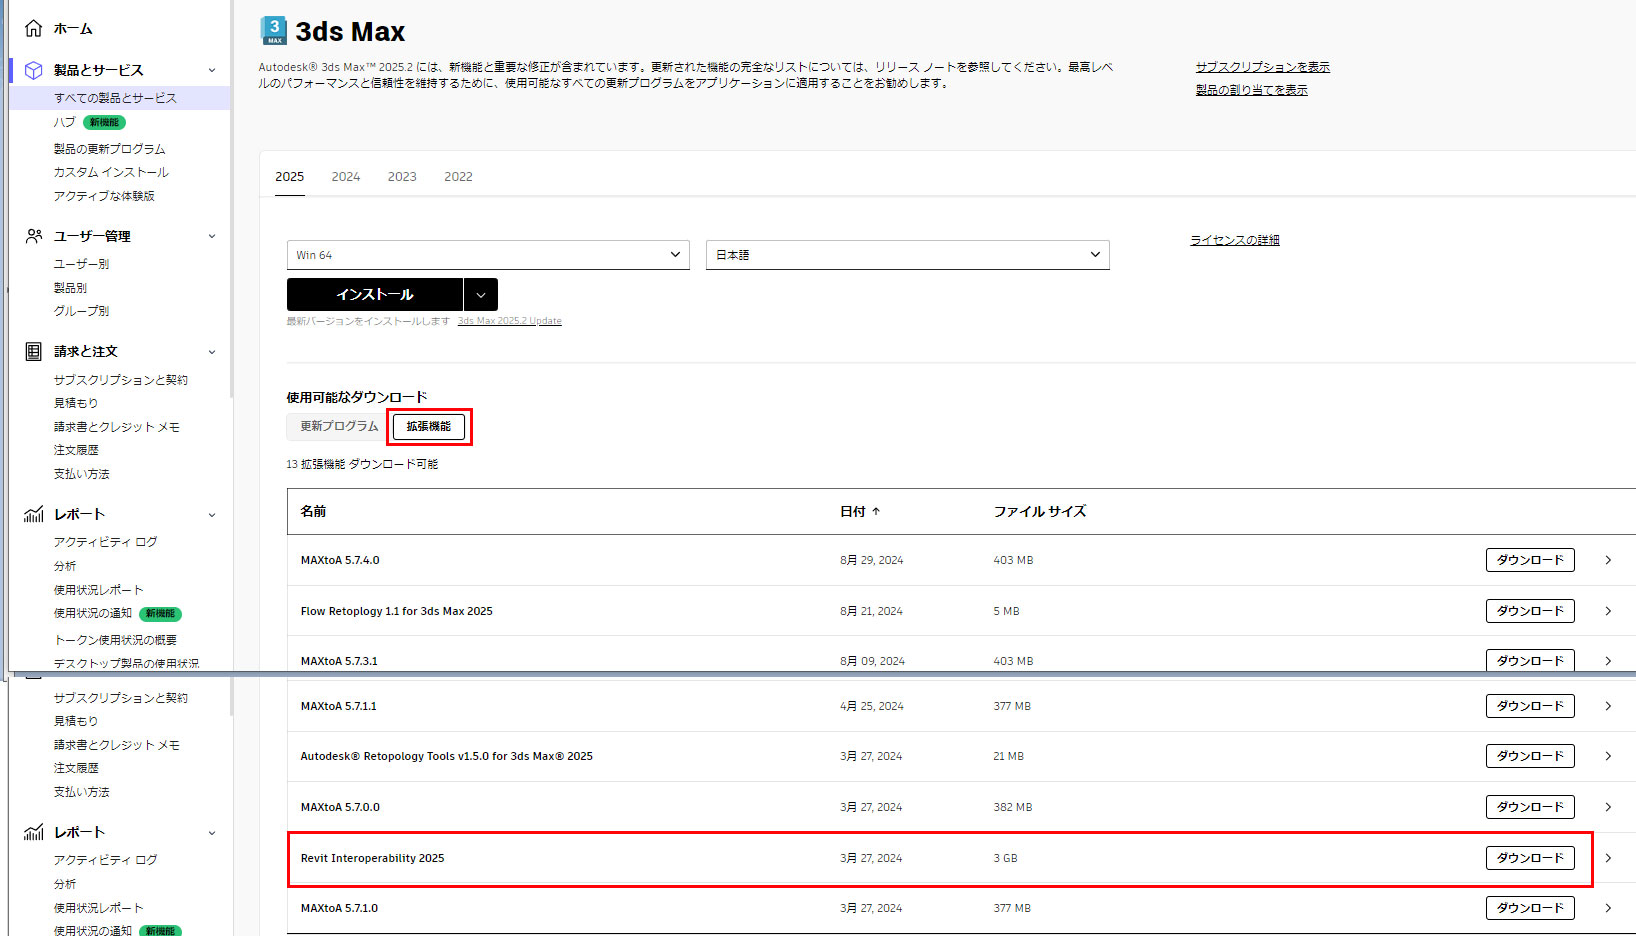Click the sort arrow next to 日付
Image resolution: width=1636 pixels, height=936 pixels.
click(x=876, y=511)
